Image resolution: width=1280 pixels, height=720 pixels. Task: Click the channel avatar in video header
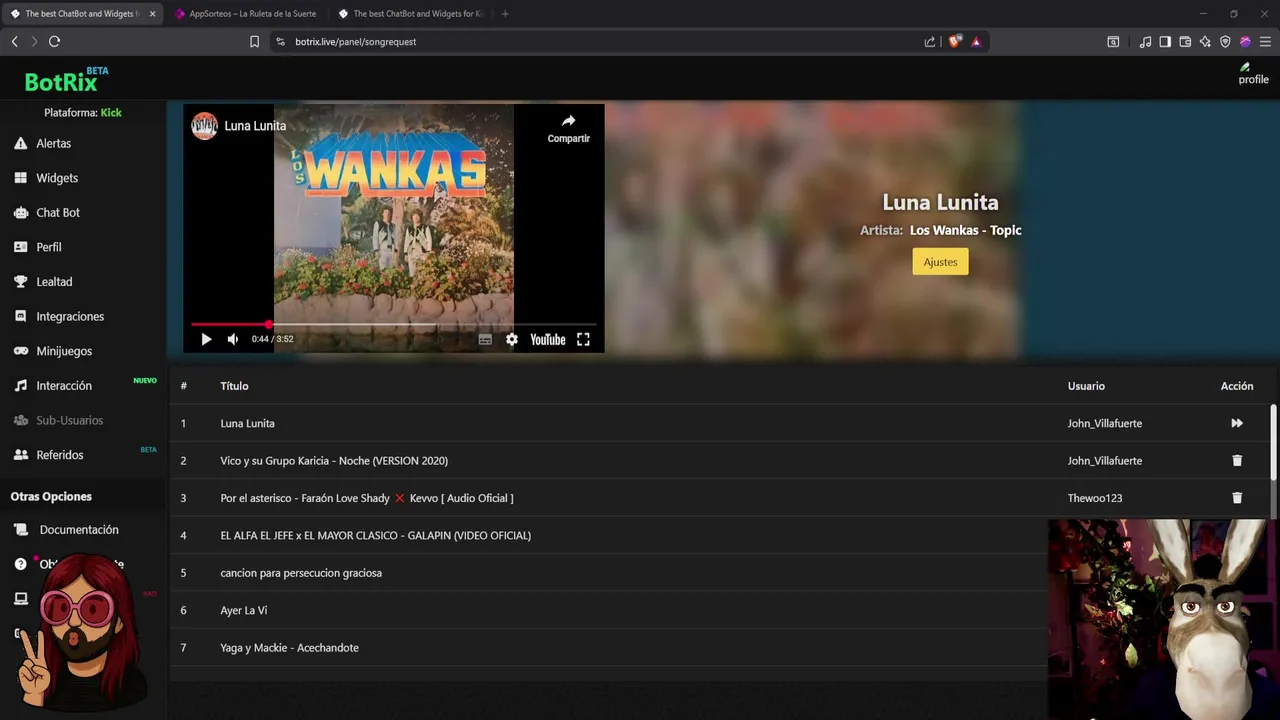point(204,126)
